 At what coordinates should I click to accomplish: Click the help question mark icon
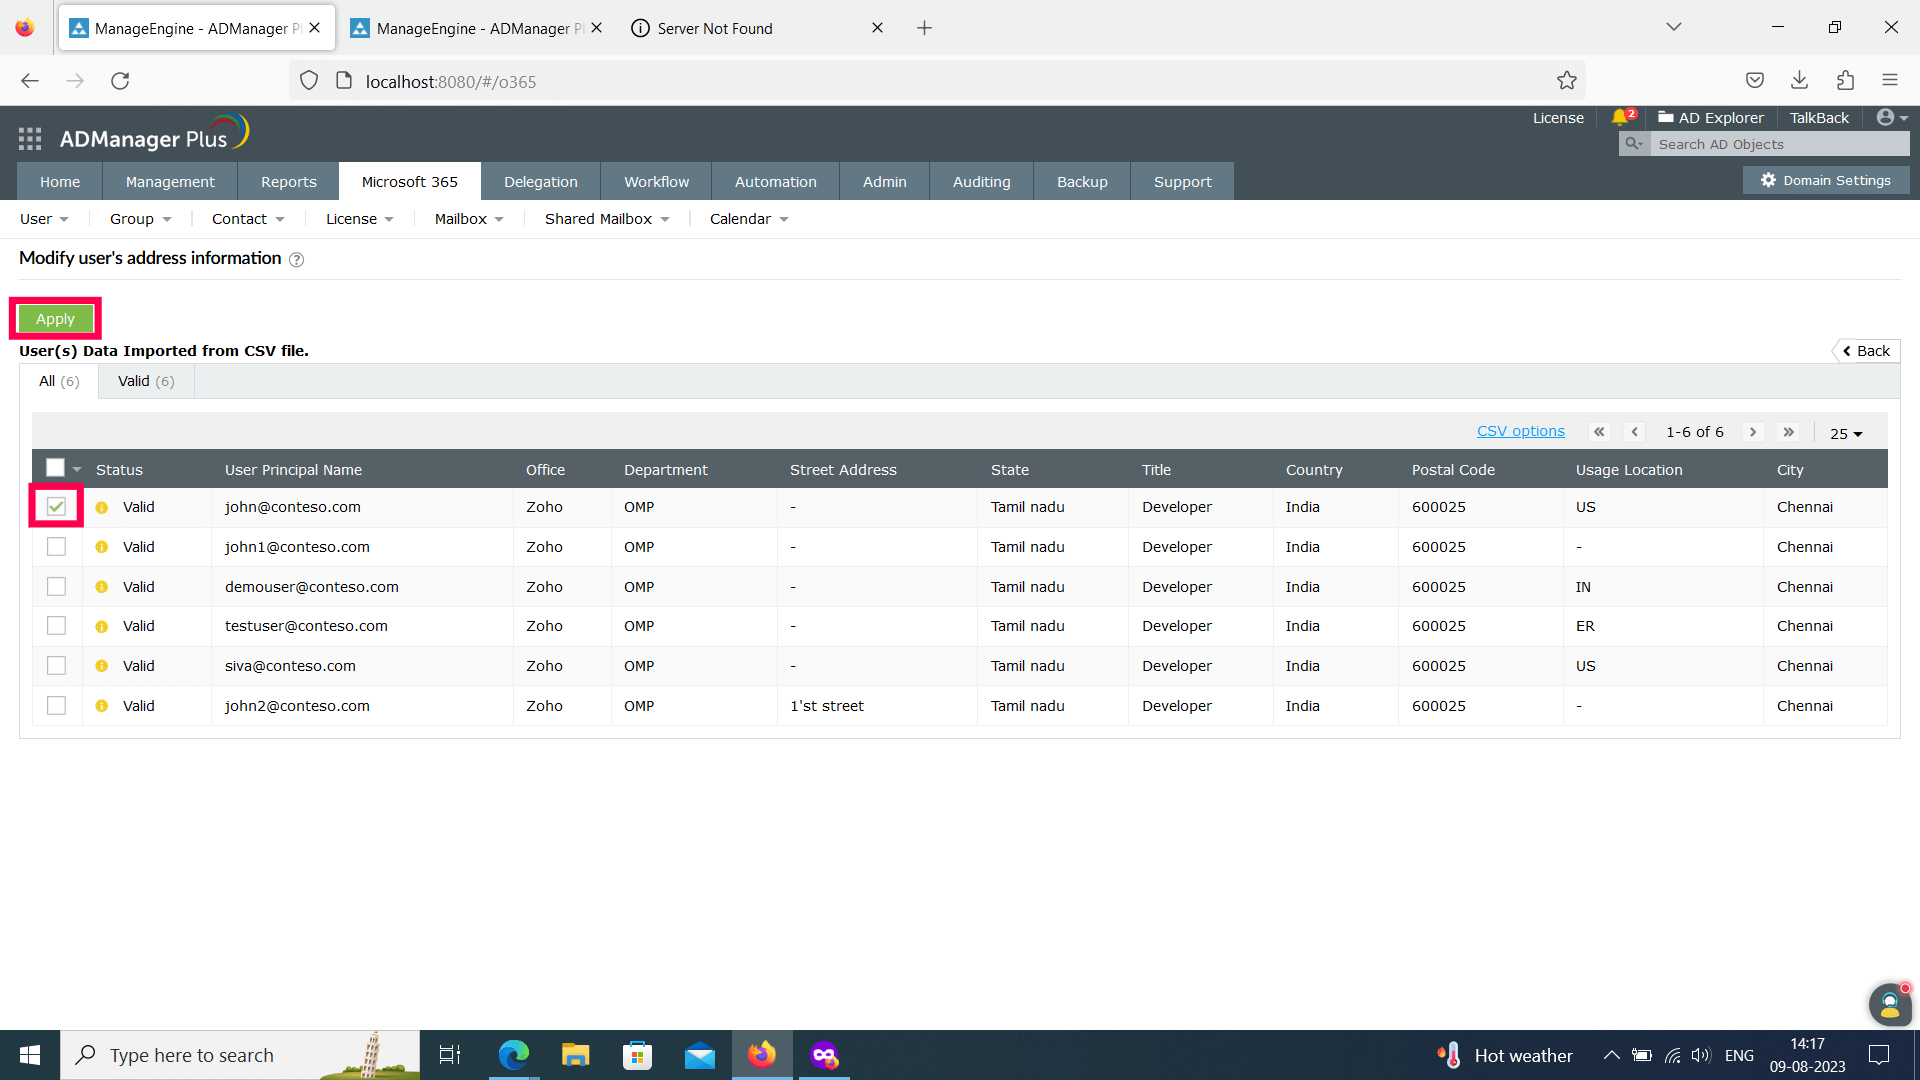click(296, 260)
